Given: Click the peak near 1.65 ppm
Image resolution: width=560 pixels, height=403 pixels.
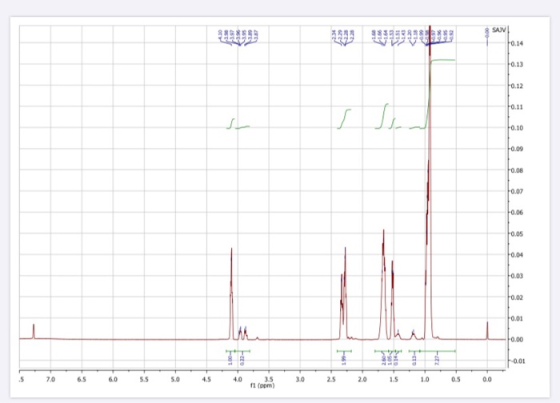Looking at the screenshot, I should click(x=383, y=284).
